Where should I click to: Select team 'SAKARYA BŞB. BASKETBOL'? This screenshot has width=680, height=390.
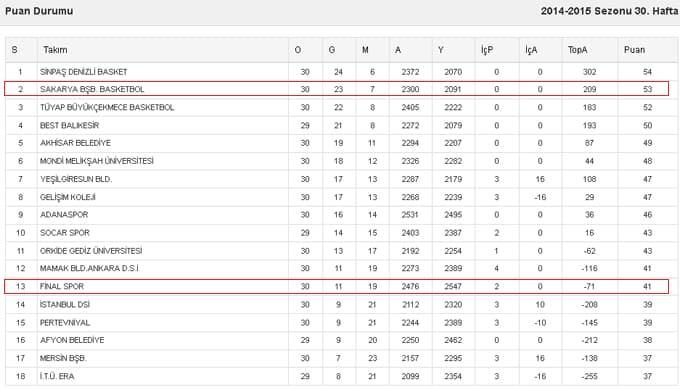pyautogui.click(x=92, y=89)
